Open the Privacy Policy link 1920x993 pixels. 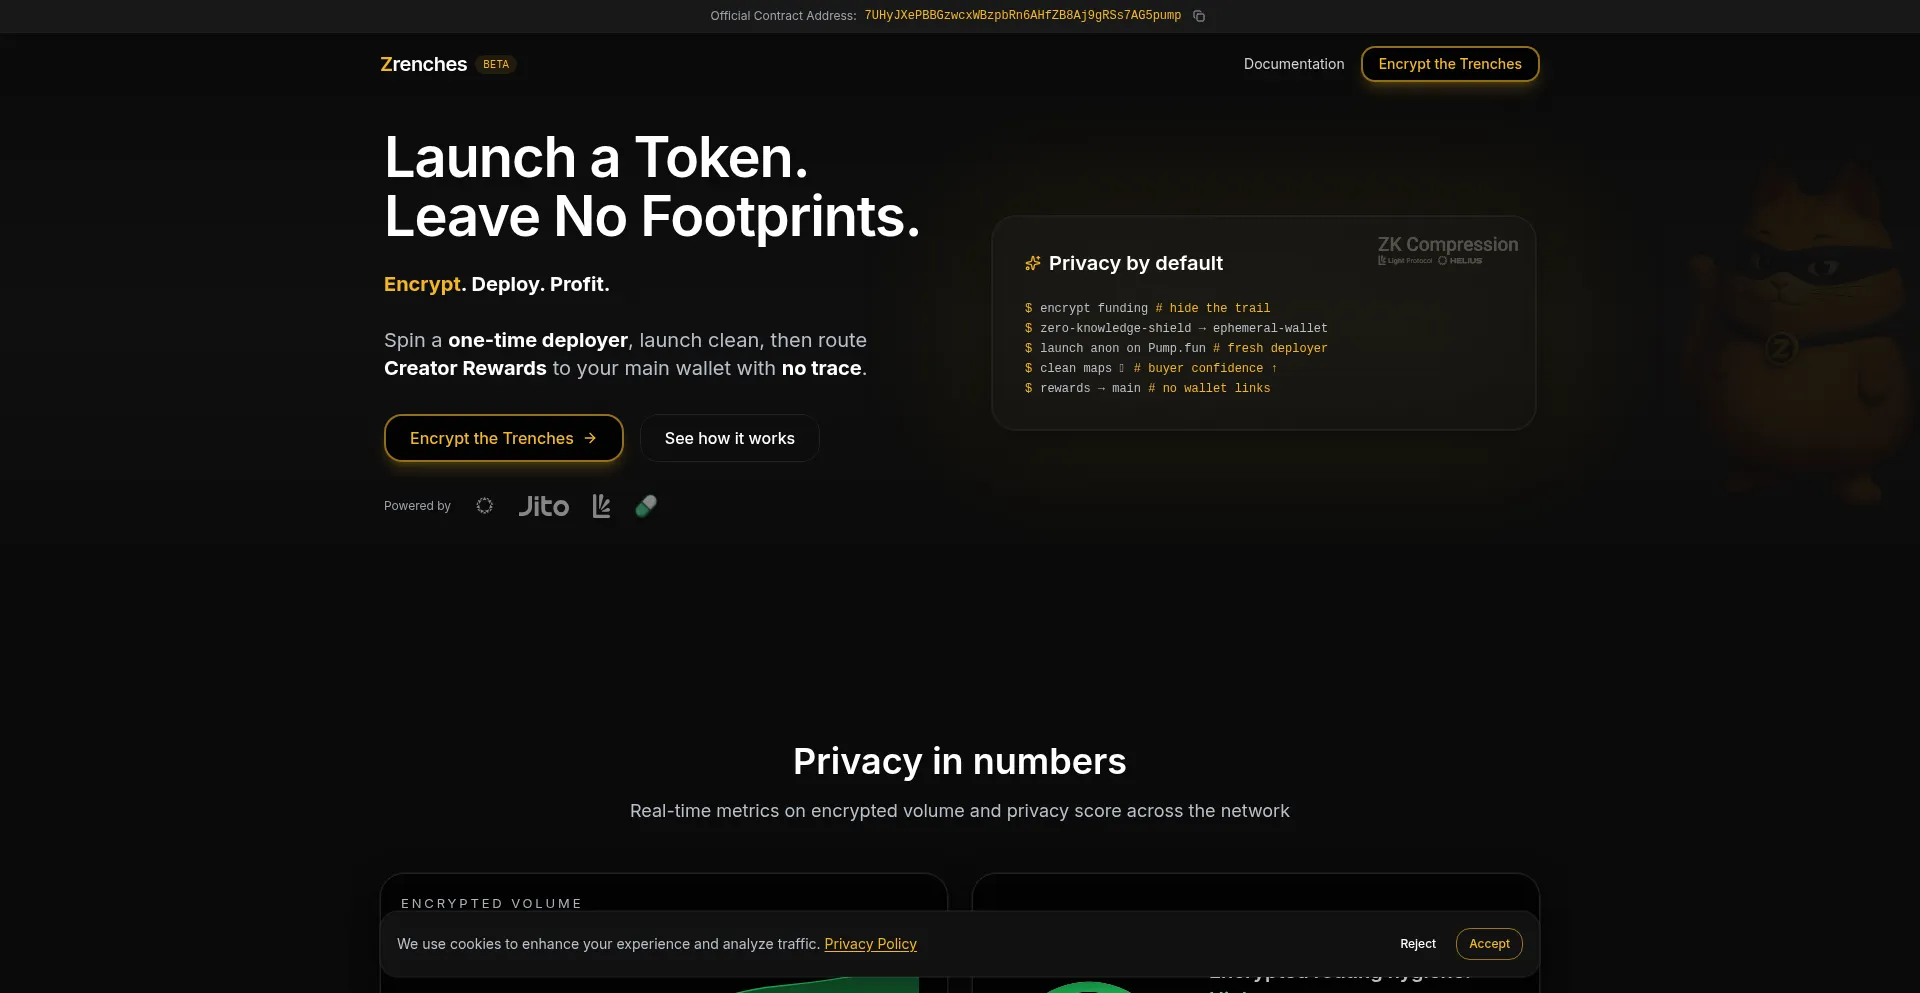[x=870, y=944]
